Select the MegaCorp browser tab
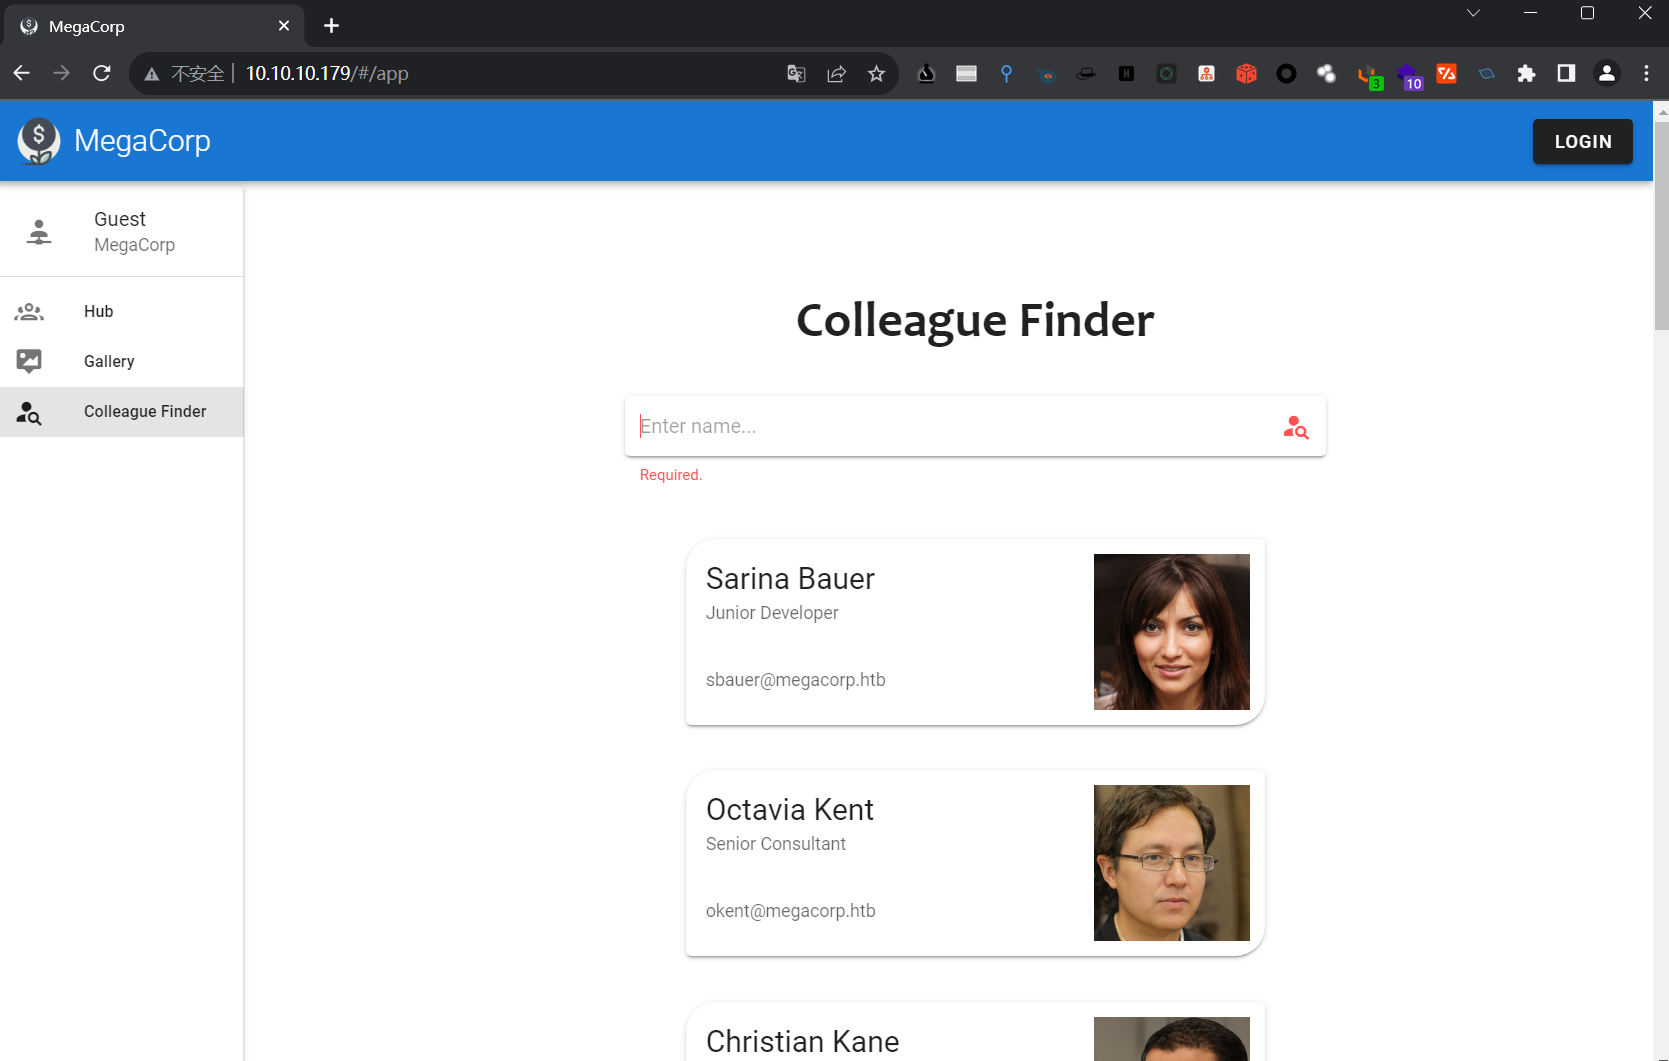Viewport: 1669px width, 1061px height. click(153, 26)
